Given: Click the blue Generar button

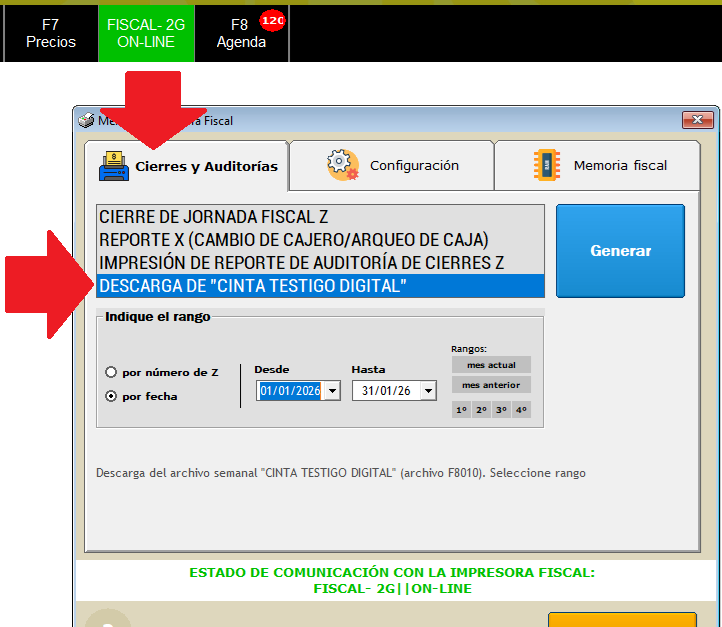Looking at the screenshot, I should 620,251.
